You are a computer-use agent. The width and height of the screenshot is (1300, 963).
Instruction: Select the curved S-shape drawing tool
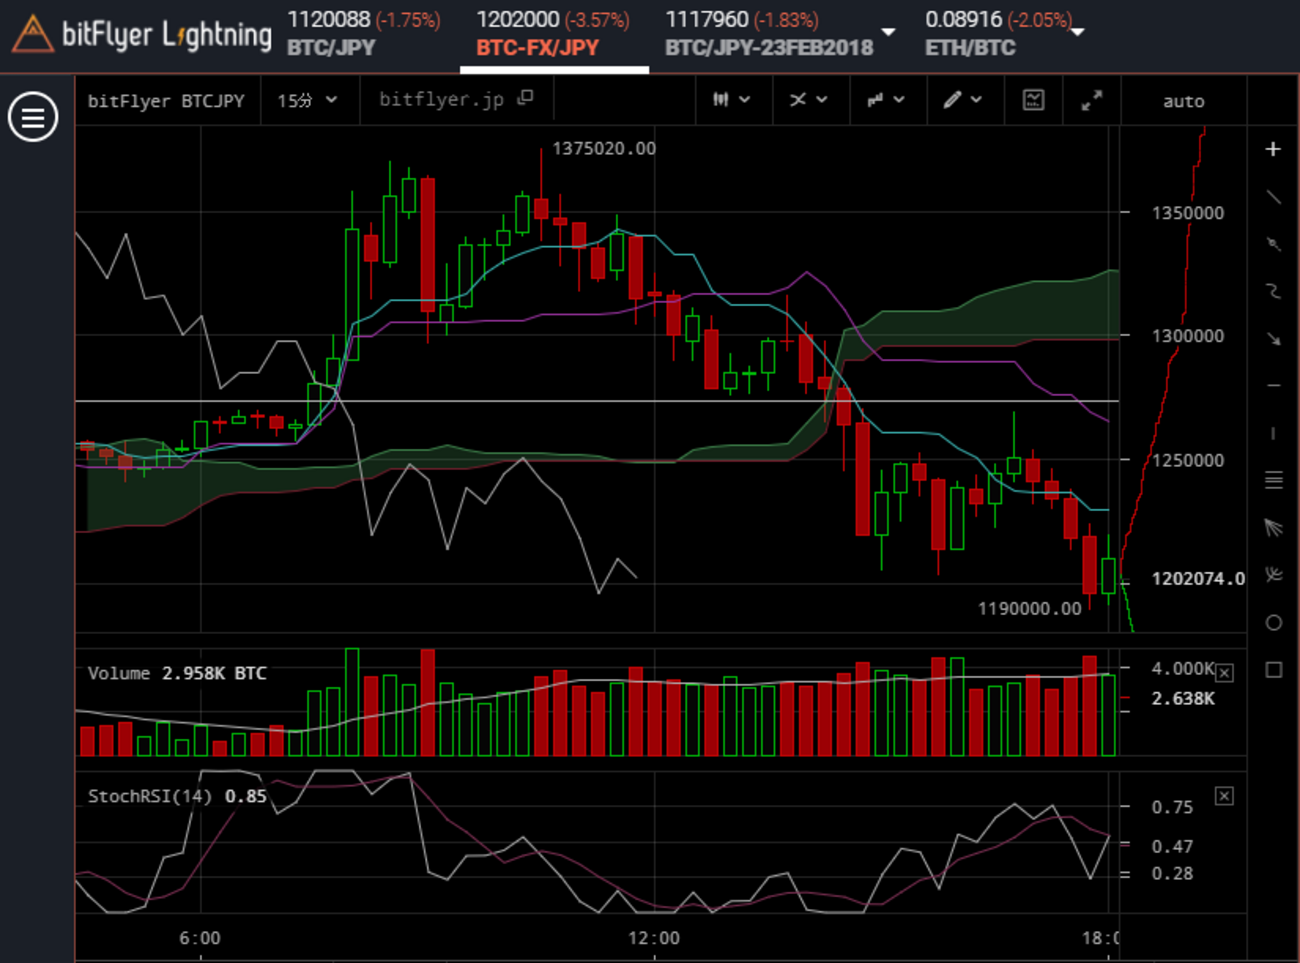[1273, 291]
